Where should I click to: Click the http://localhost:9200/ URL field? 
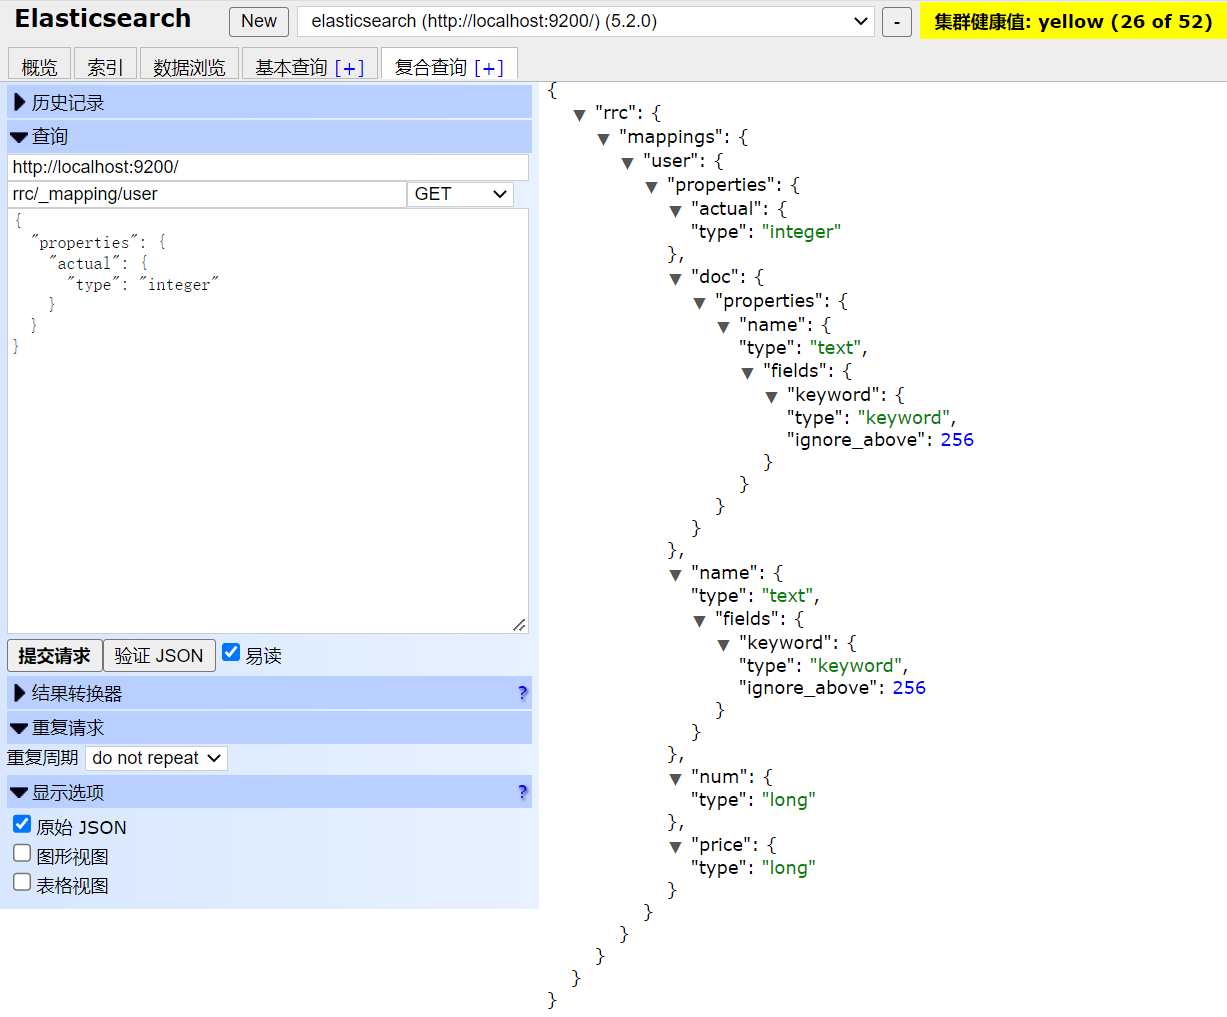[268, 167]
